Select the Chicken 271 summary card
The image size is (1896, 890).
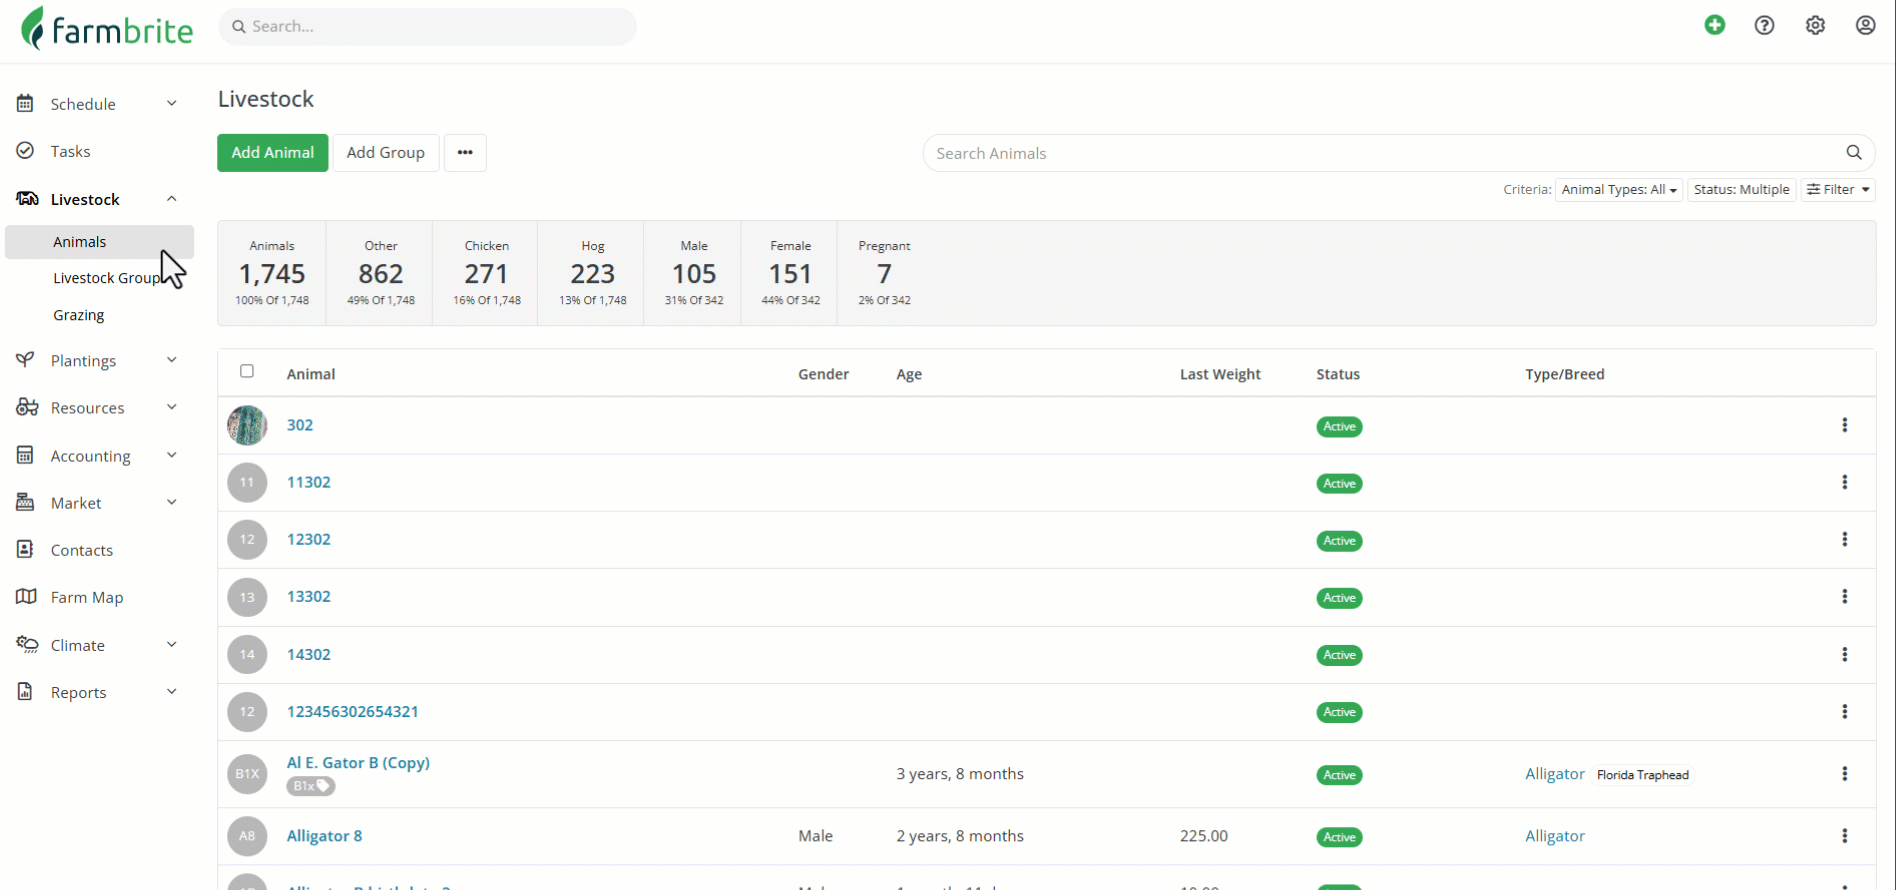[x=486, y=273]
